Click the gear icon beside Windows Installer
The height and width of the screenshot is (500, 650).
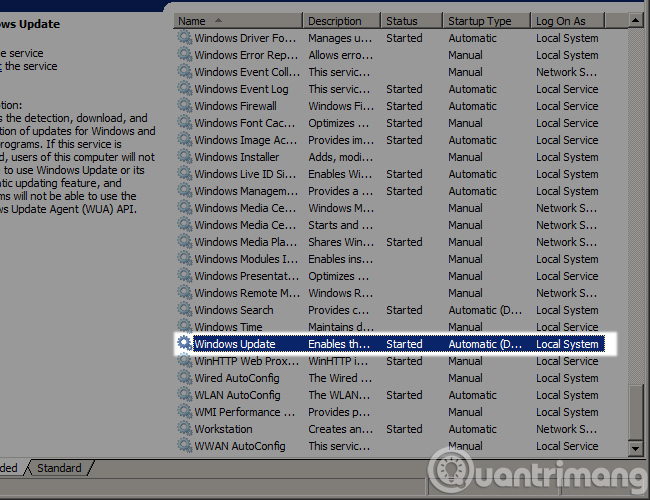point(184,157)
